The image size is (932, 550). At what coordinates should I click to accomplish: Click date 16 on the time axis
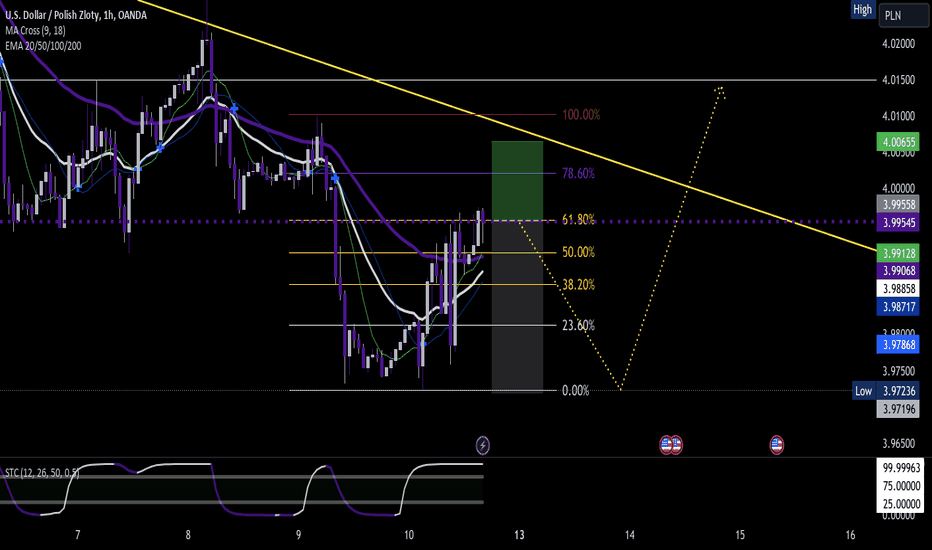point(851,535)
